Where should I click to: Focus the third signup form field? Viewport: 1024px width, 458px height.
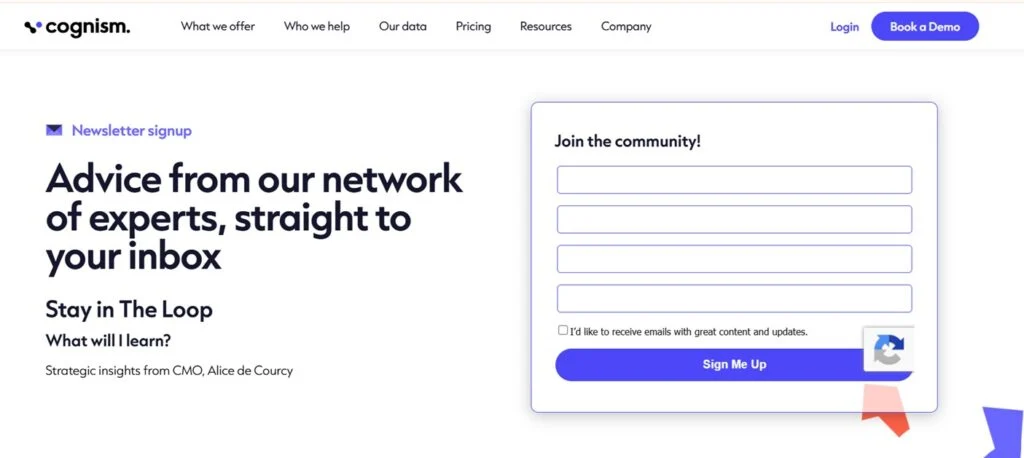click(x=734, y=259)
